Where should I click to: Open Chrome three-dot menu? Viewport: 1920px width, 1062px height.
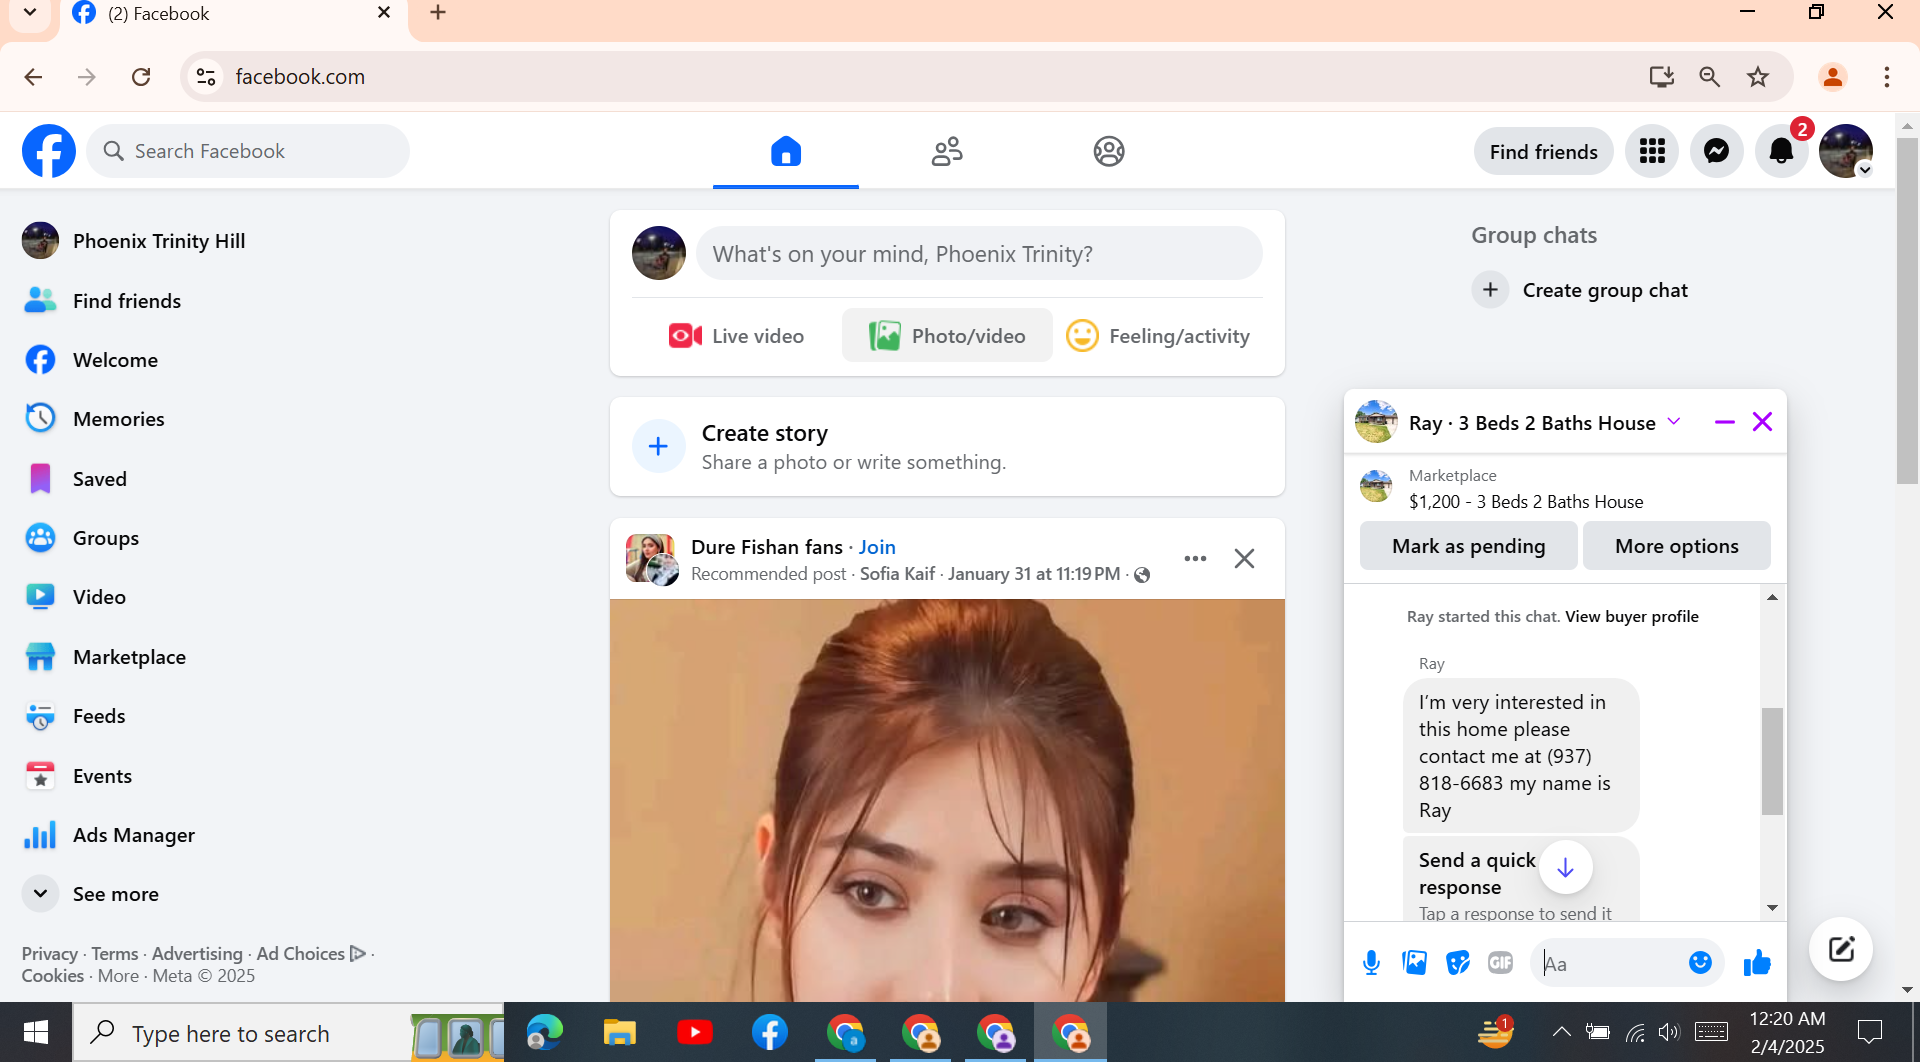click(x=1886, y=77)
